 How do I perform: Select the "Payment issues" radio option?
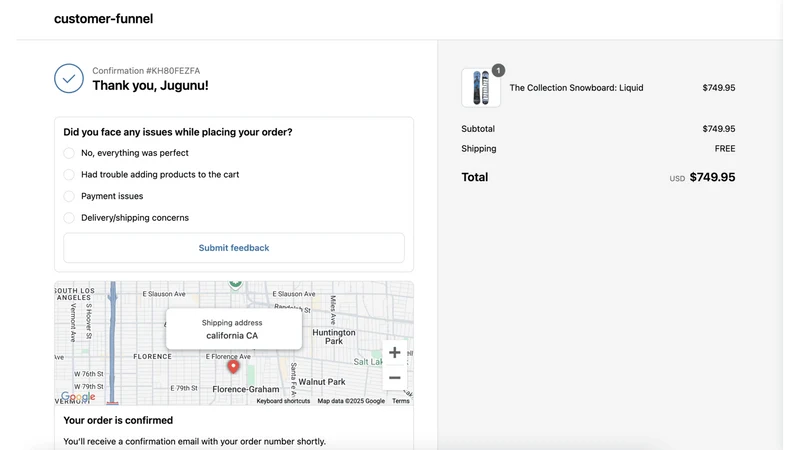69,196
